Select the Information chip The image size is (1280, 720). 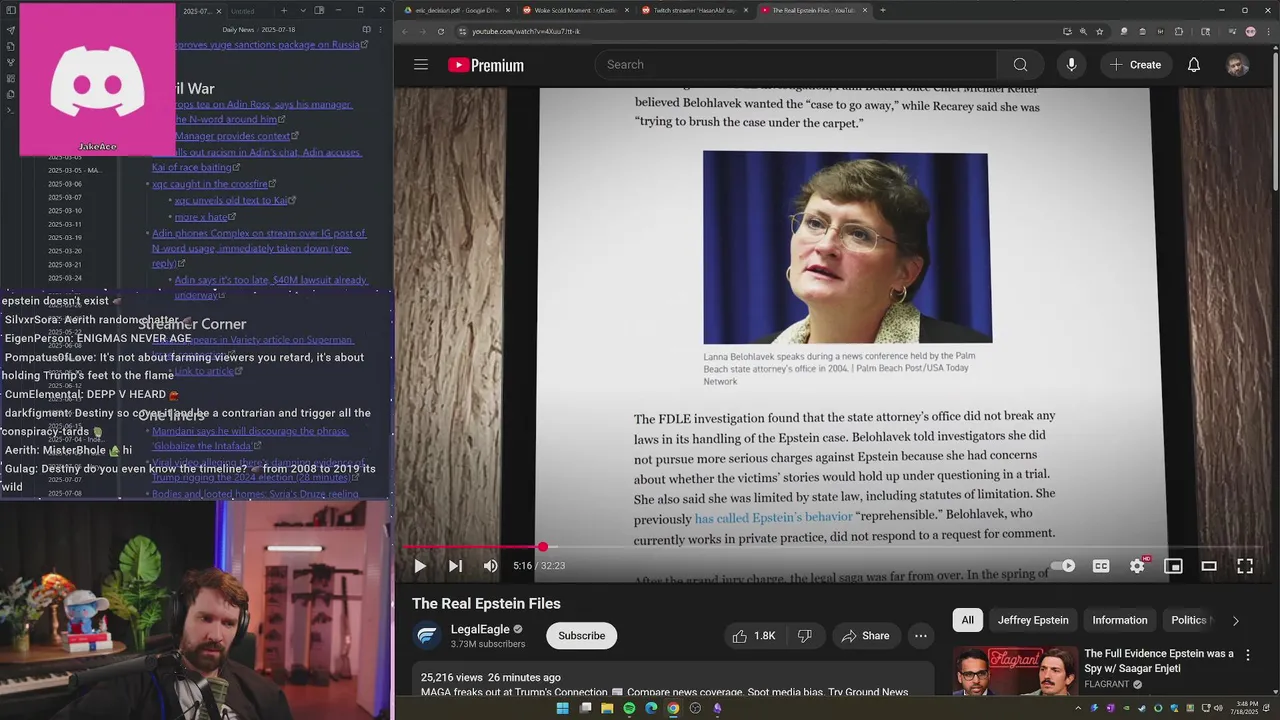point(1119,620)
